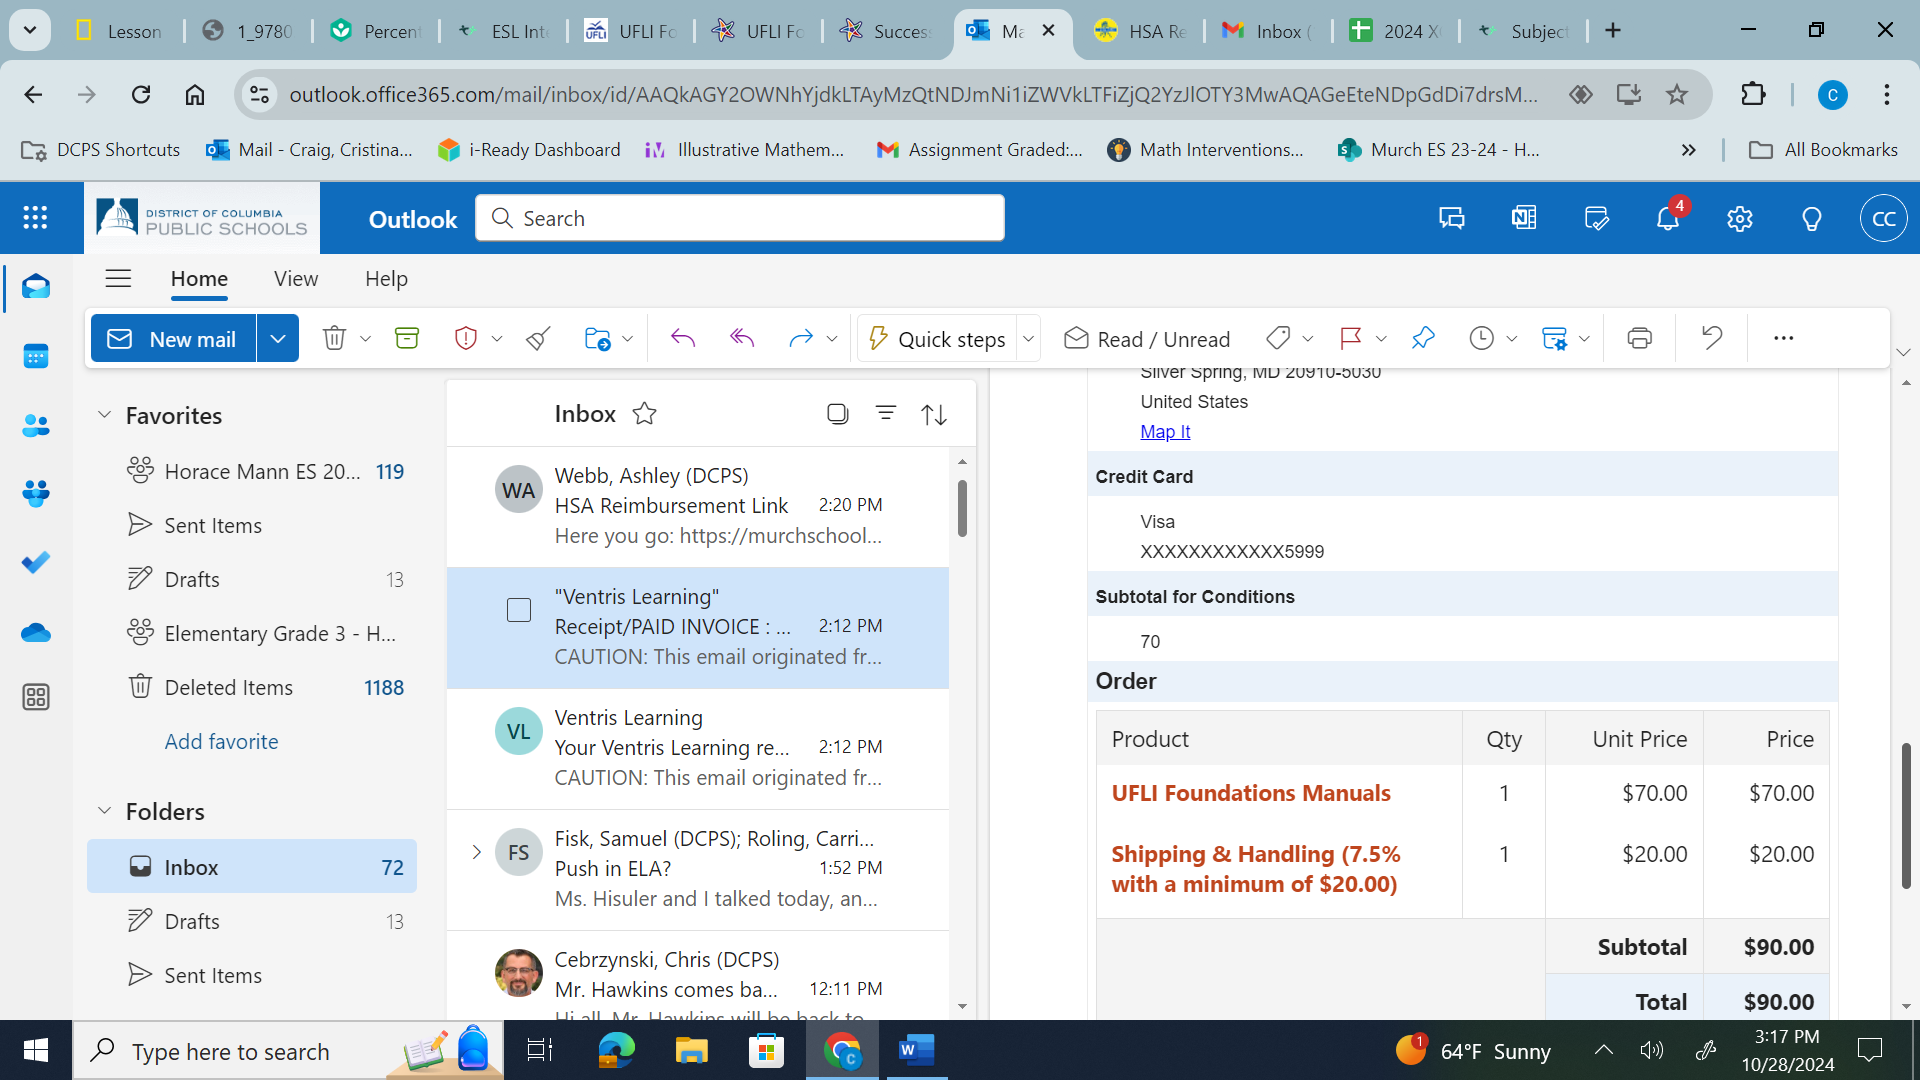
Task: Check the Ventris Learning invoice checkbox
Action: pos(519,610)
